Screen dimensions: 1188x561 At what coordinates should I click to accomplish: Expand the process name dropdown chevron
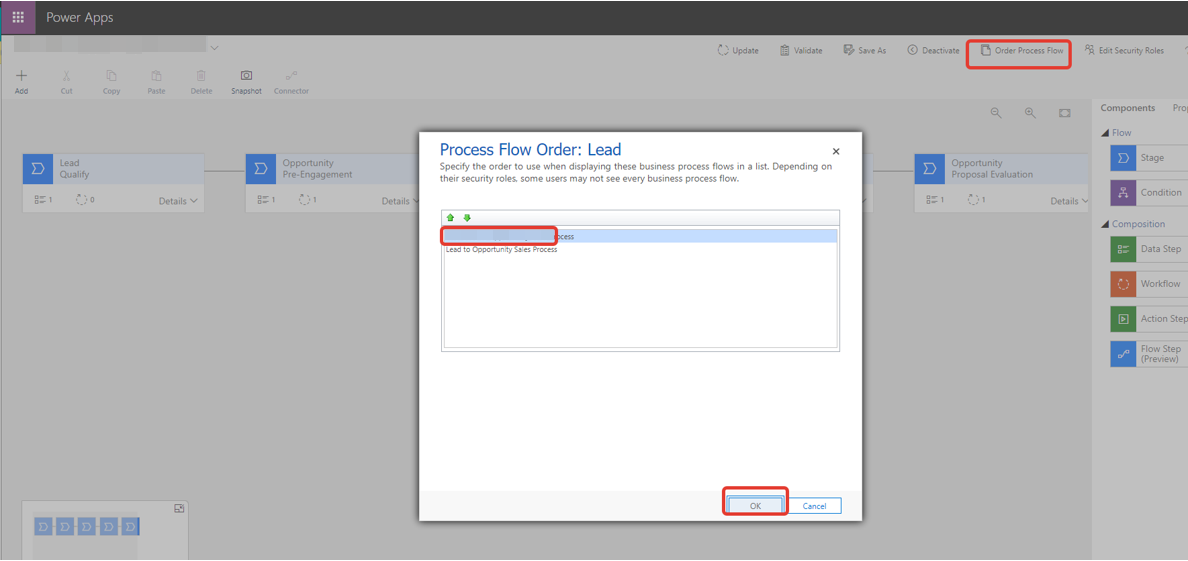pos(214,48)
